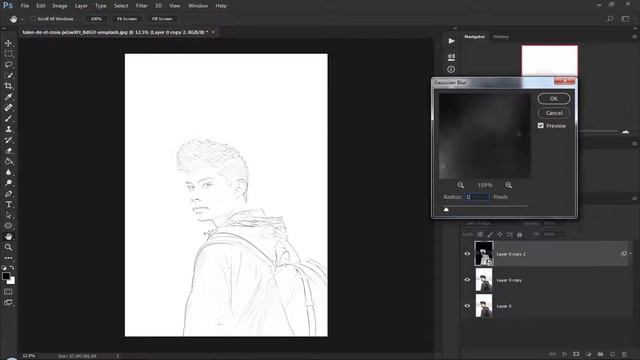The width and height of the screenshot is (640, 360).
Task: Select the Eraser tool
Action: 8,151
